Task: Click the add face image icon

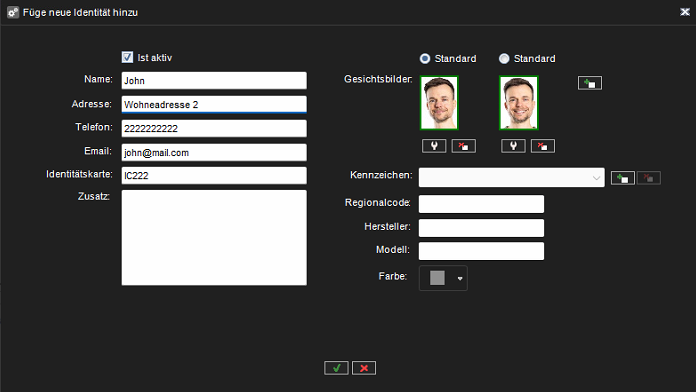Action: click(590, 83)
